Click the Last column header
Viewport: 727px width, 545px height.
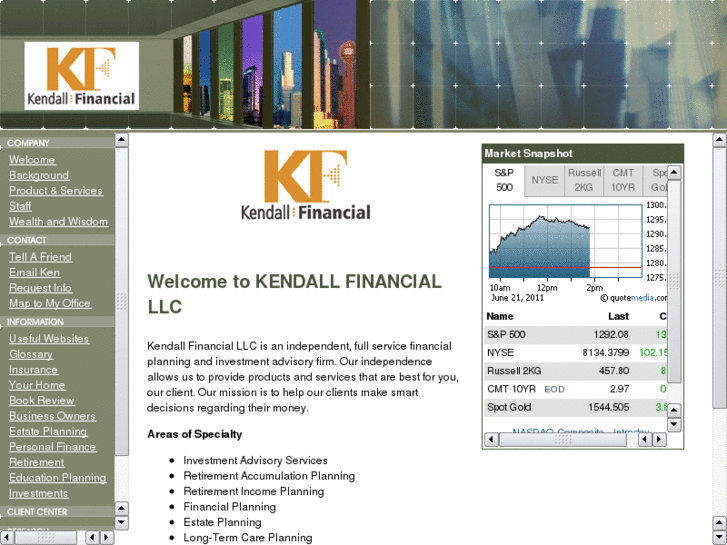(619, 316)
